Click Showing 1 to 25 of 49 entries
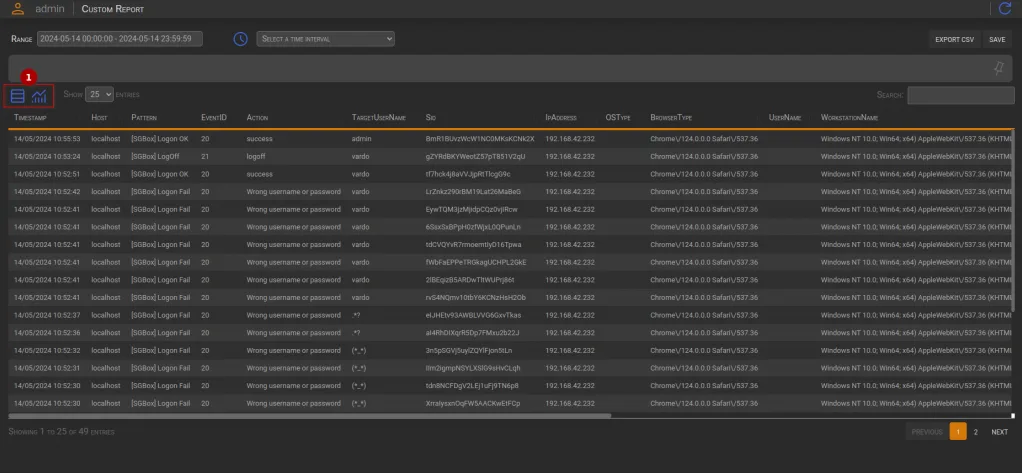This screenshot has height=474, width=1022. tap(62, 432)
